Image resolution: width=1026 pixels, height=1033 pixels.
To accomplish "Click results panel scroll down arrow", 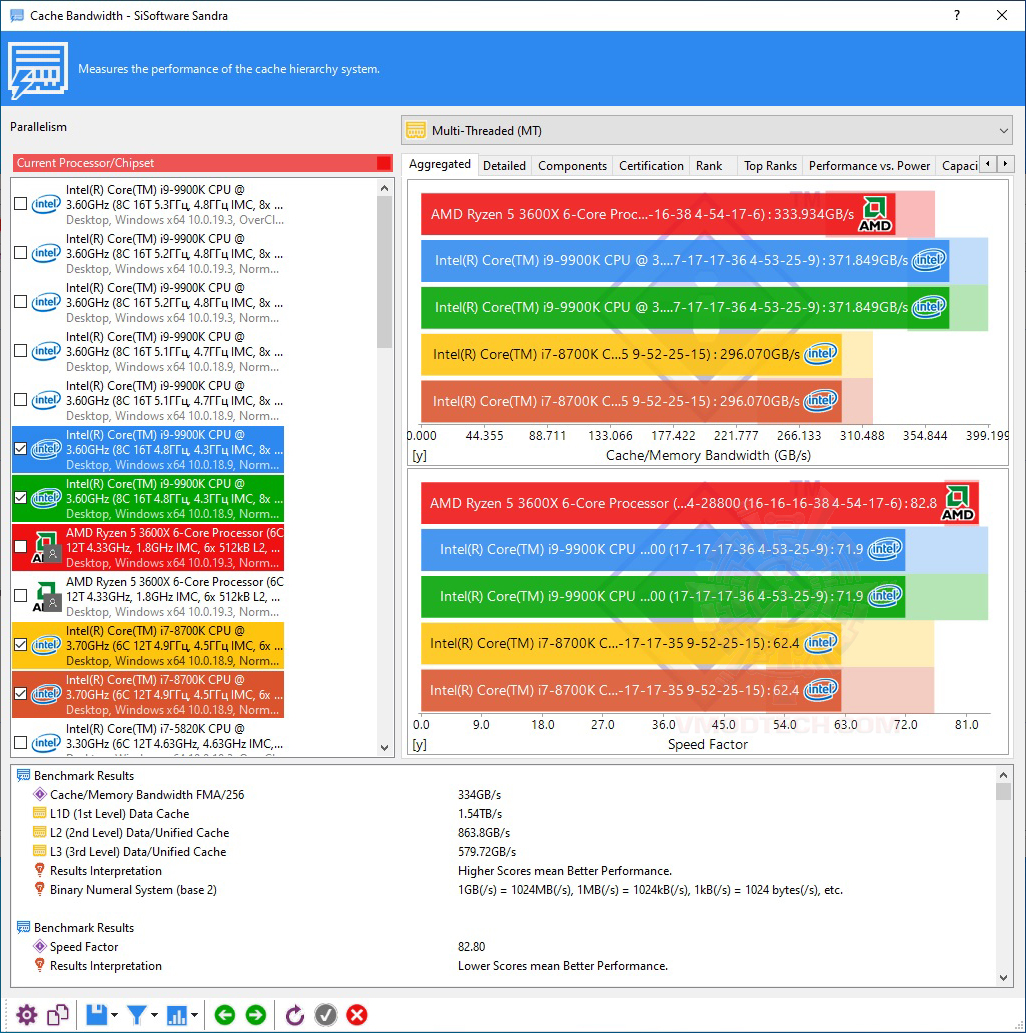I will [x=1003, y=978].
